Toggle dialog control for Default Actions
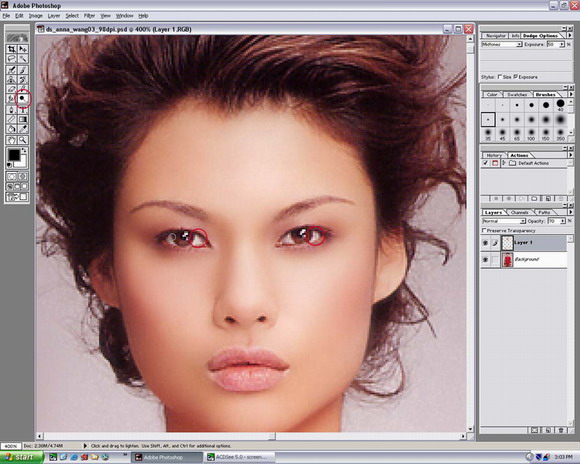580x464 pixels. [495, 163]
